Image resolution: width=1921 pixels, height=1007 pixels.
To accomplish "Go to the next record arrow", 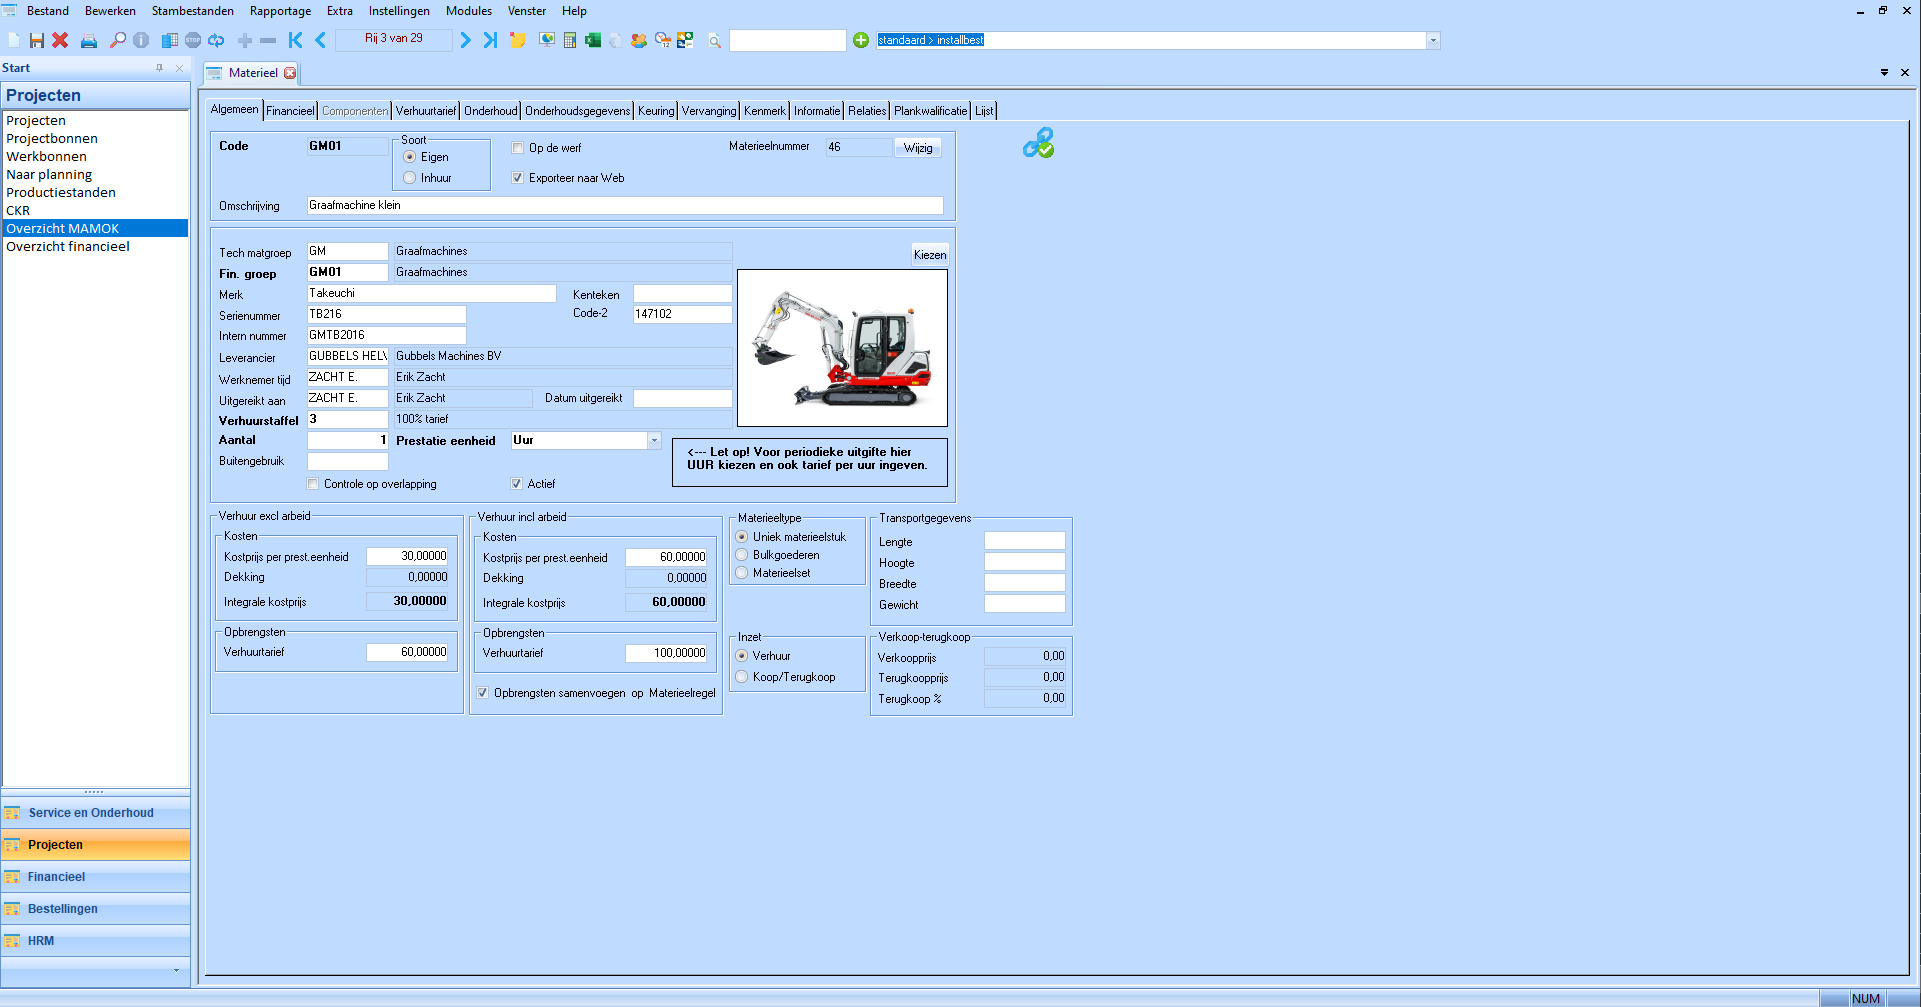I will pos(465,40).
